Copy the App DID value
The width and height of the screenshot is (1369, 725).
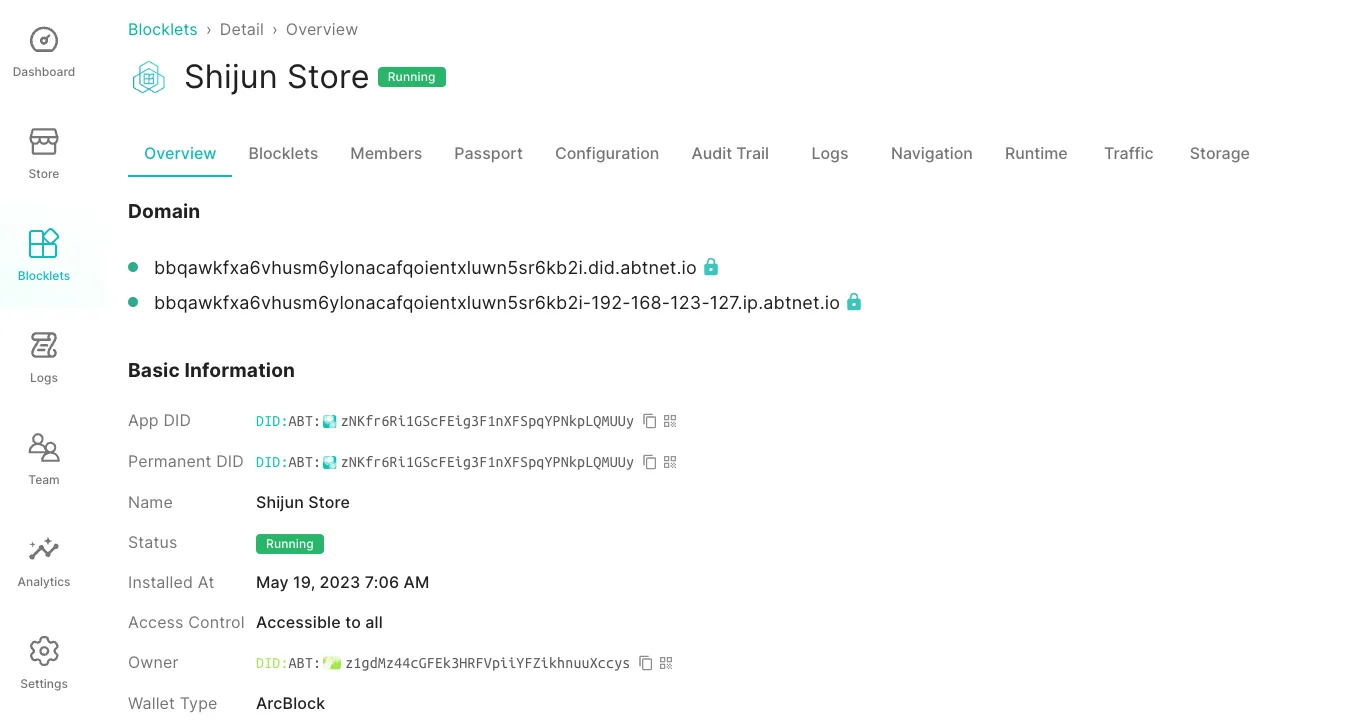point(650,421)
